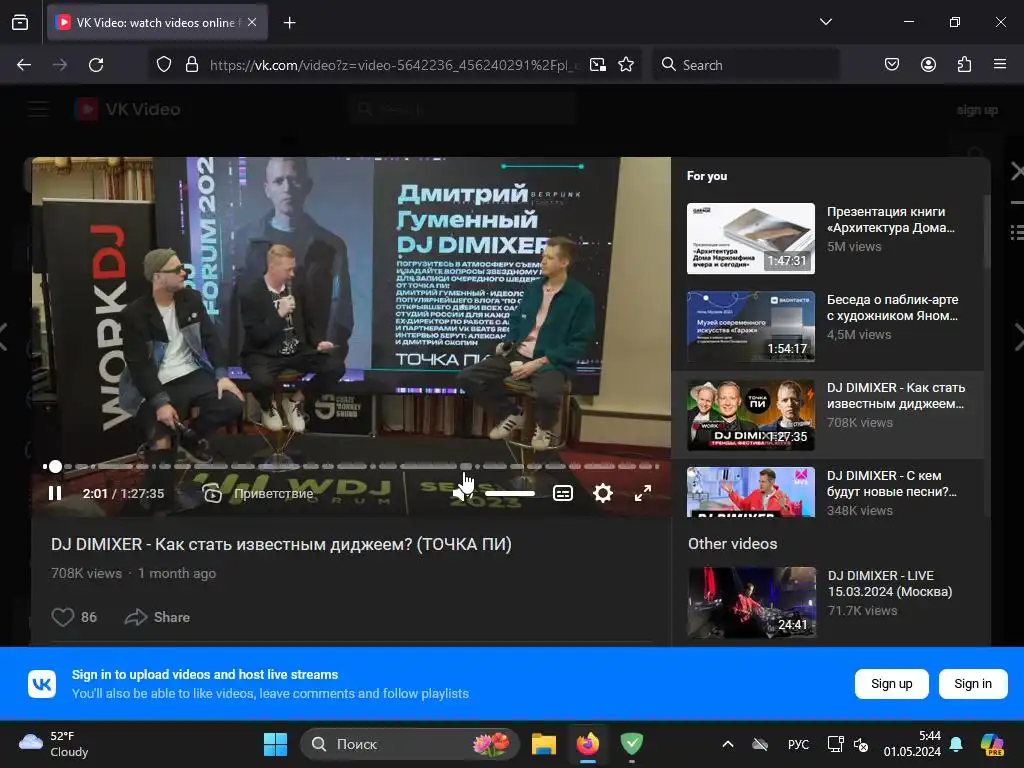Open video settings gear
The height and width of the screenshot is (768, 1024).
coord(603,493)
